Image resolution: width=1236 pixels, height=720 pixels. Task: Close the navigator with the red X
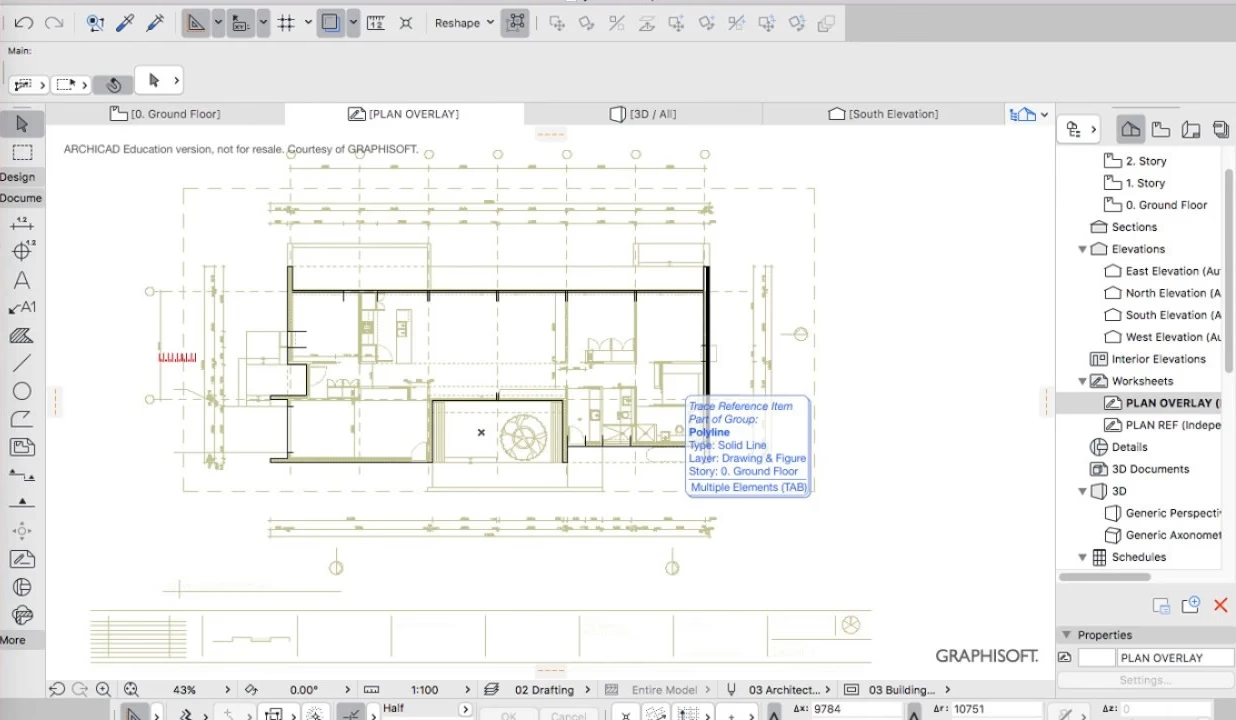click(1220, 605)
